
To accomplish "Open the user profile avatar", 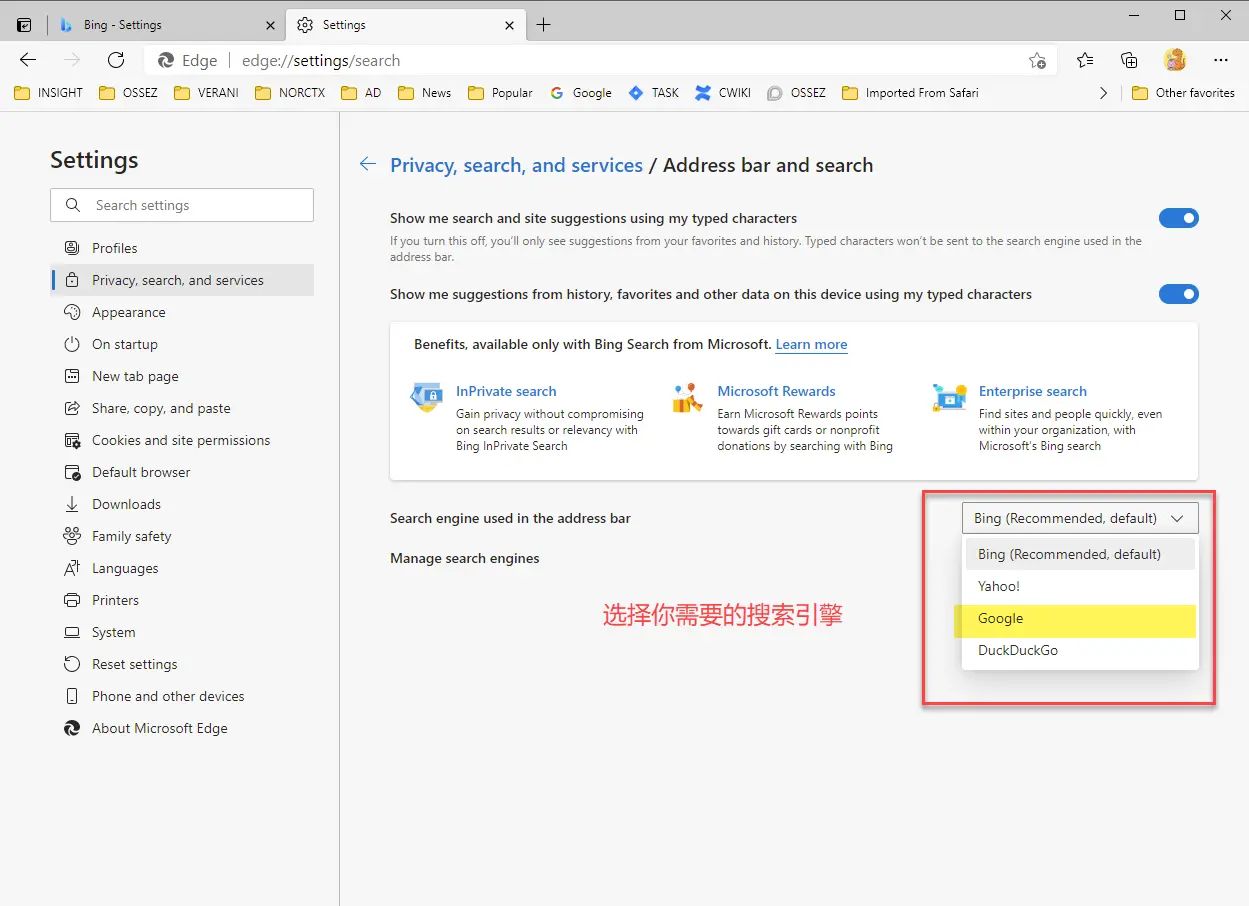I will tap(1175, 60).
